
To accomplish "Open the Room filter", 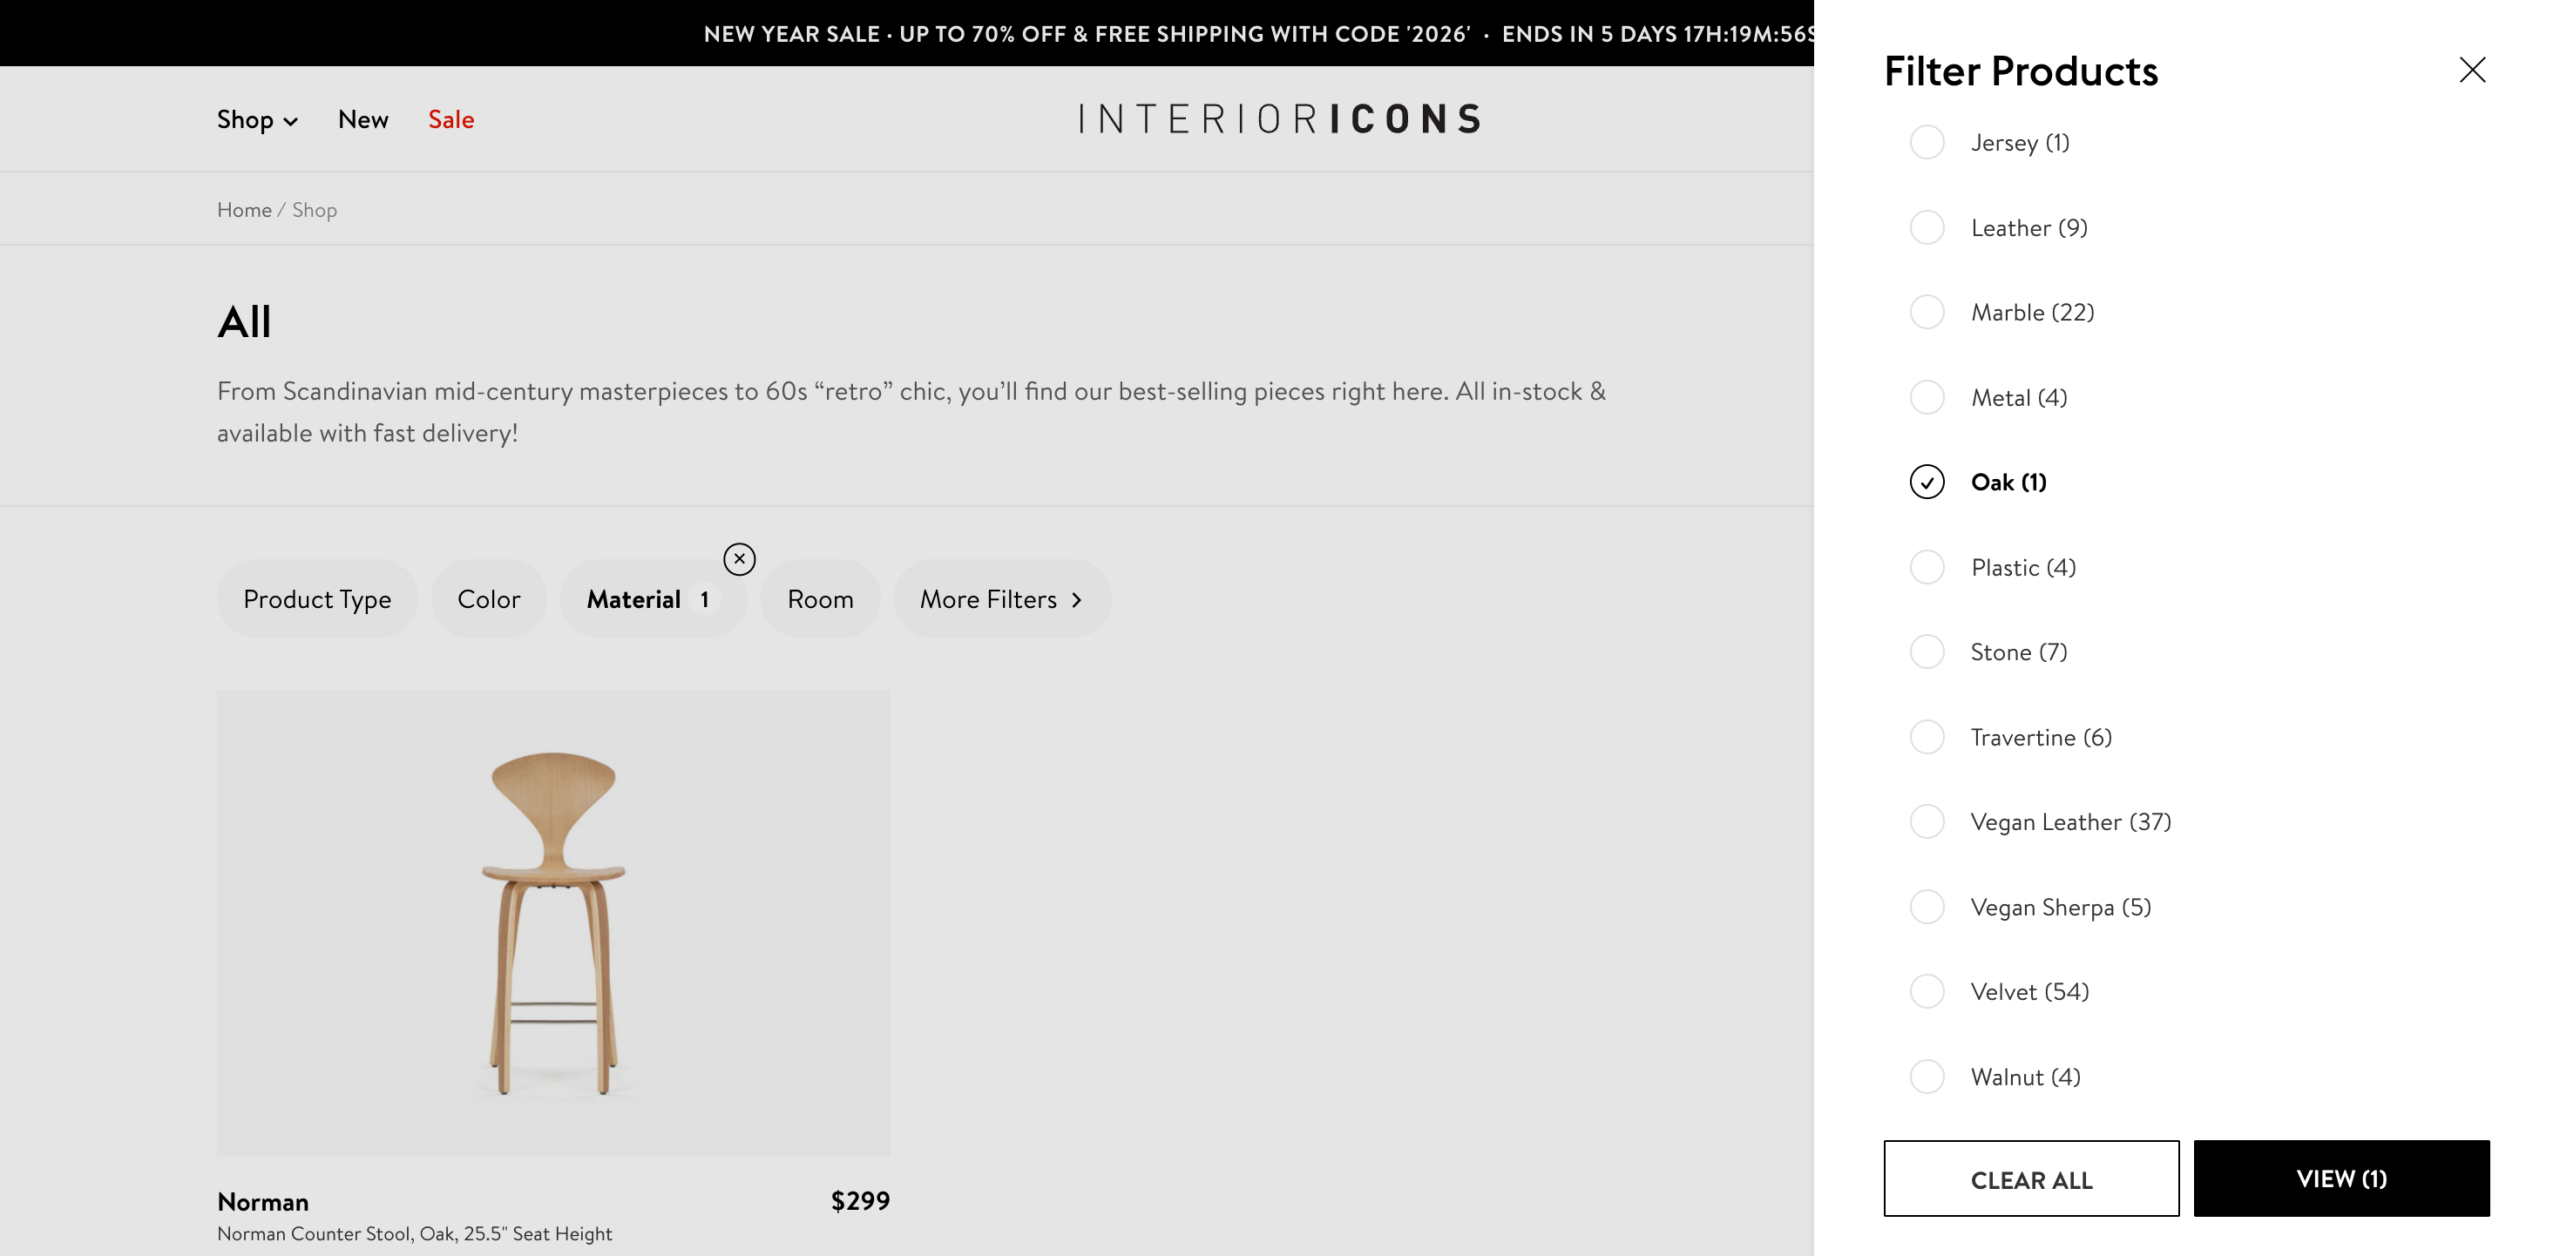I will 820,599.
